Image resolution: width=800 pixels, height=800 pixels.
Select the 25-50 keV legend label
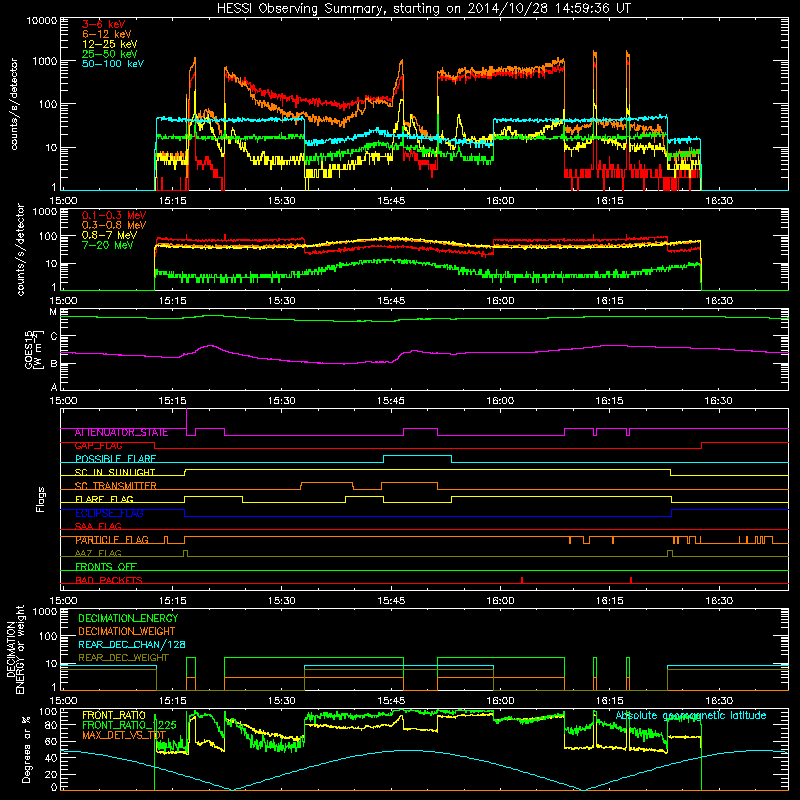pos(110,54)
